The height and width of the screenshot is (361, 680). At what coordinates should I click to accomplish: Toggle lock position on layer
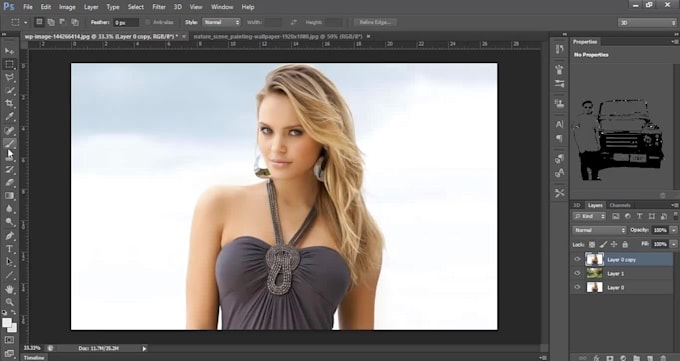(x=614, y=244)
